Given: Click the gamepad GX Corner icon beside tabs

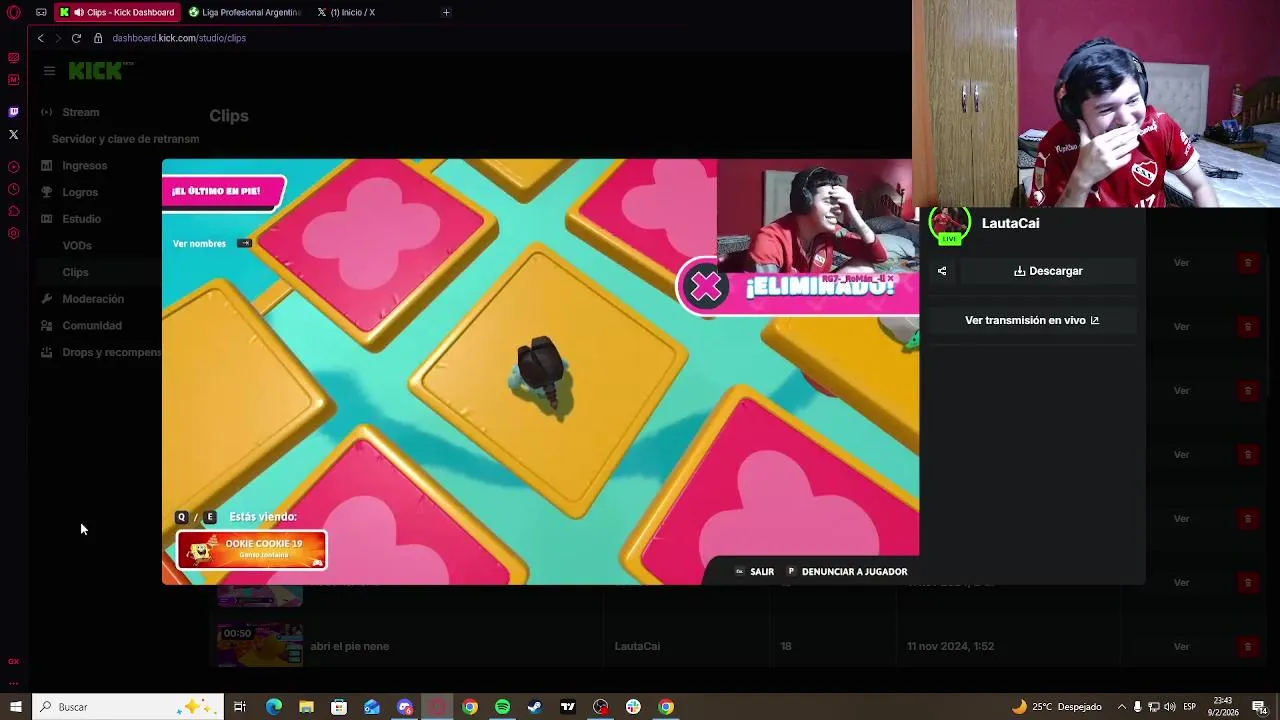Looking at the screenshot, I should pyautogui.click(x=41, y=12).
